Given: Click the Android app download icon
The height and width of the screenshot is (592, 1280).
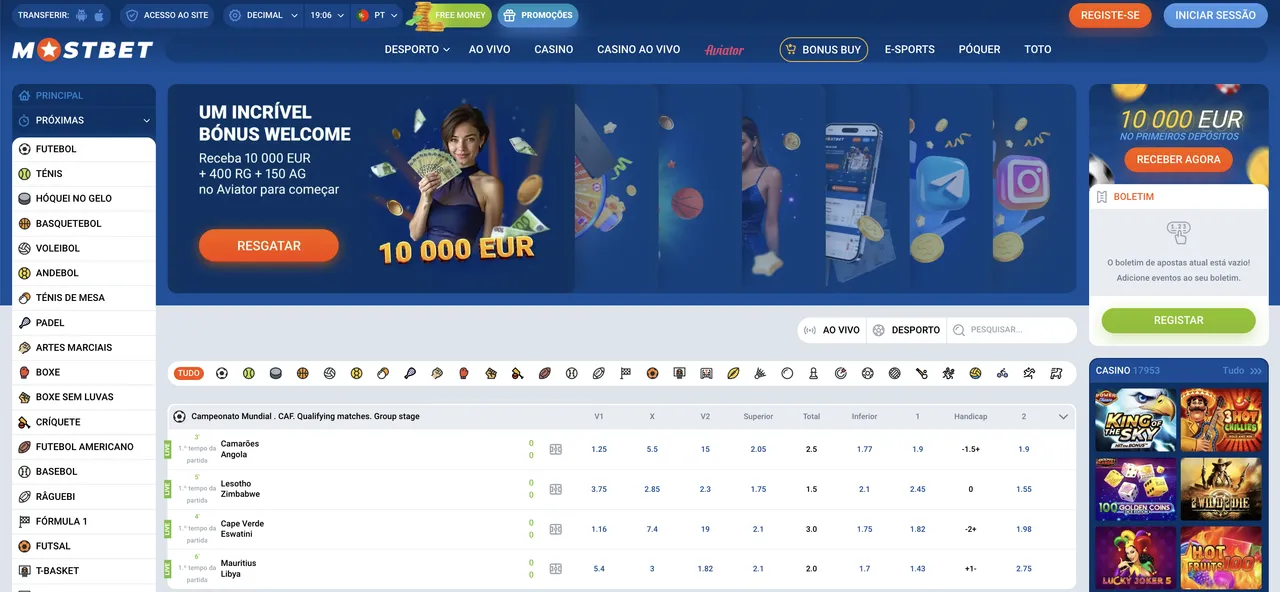Looking at the screenshot, I should click(79, 15).
